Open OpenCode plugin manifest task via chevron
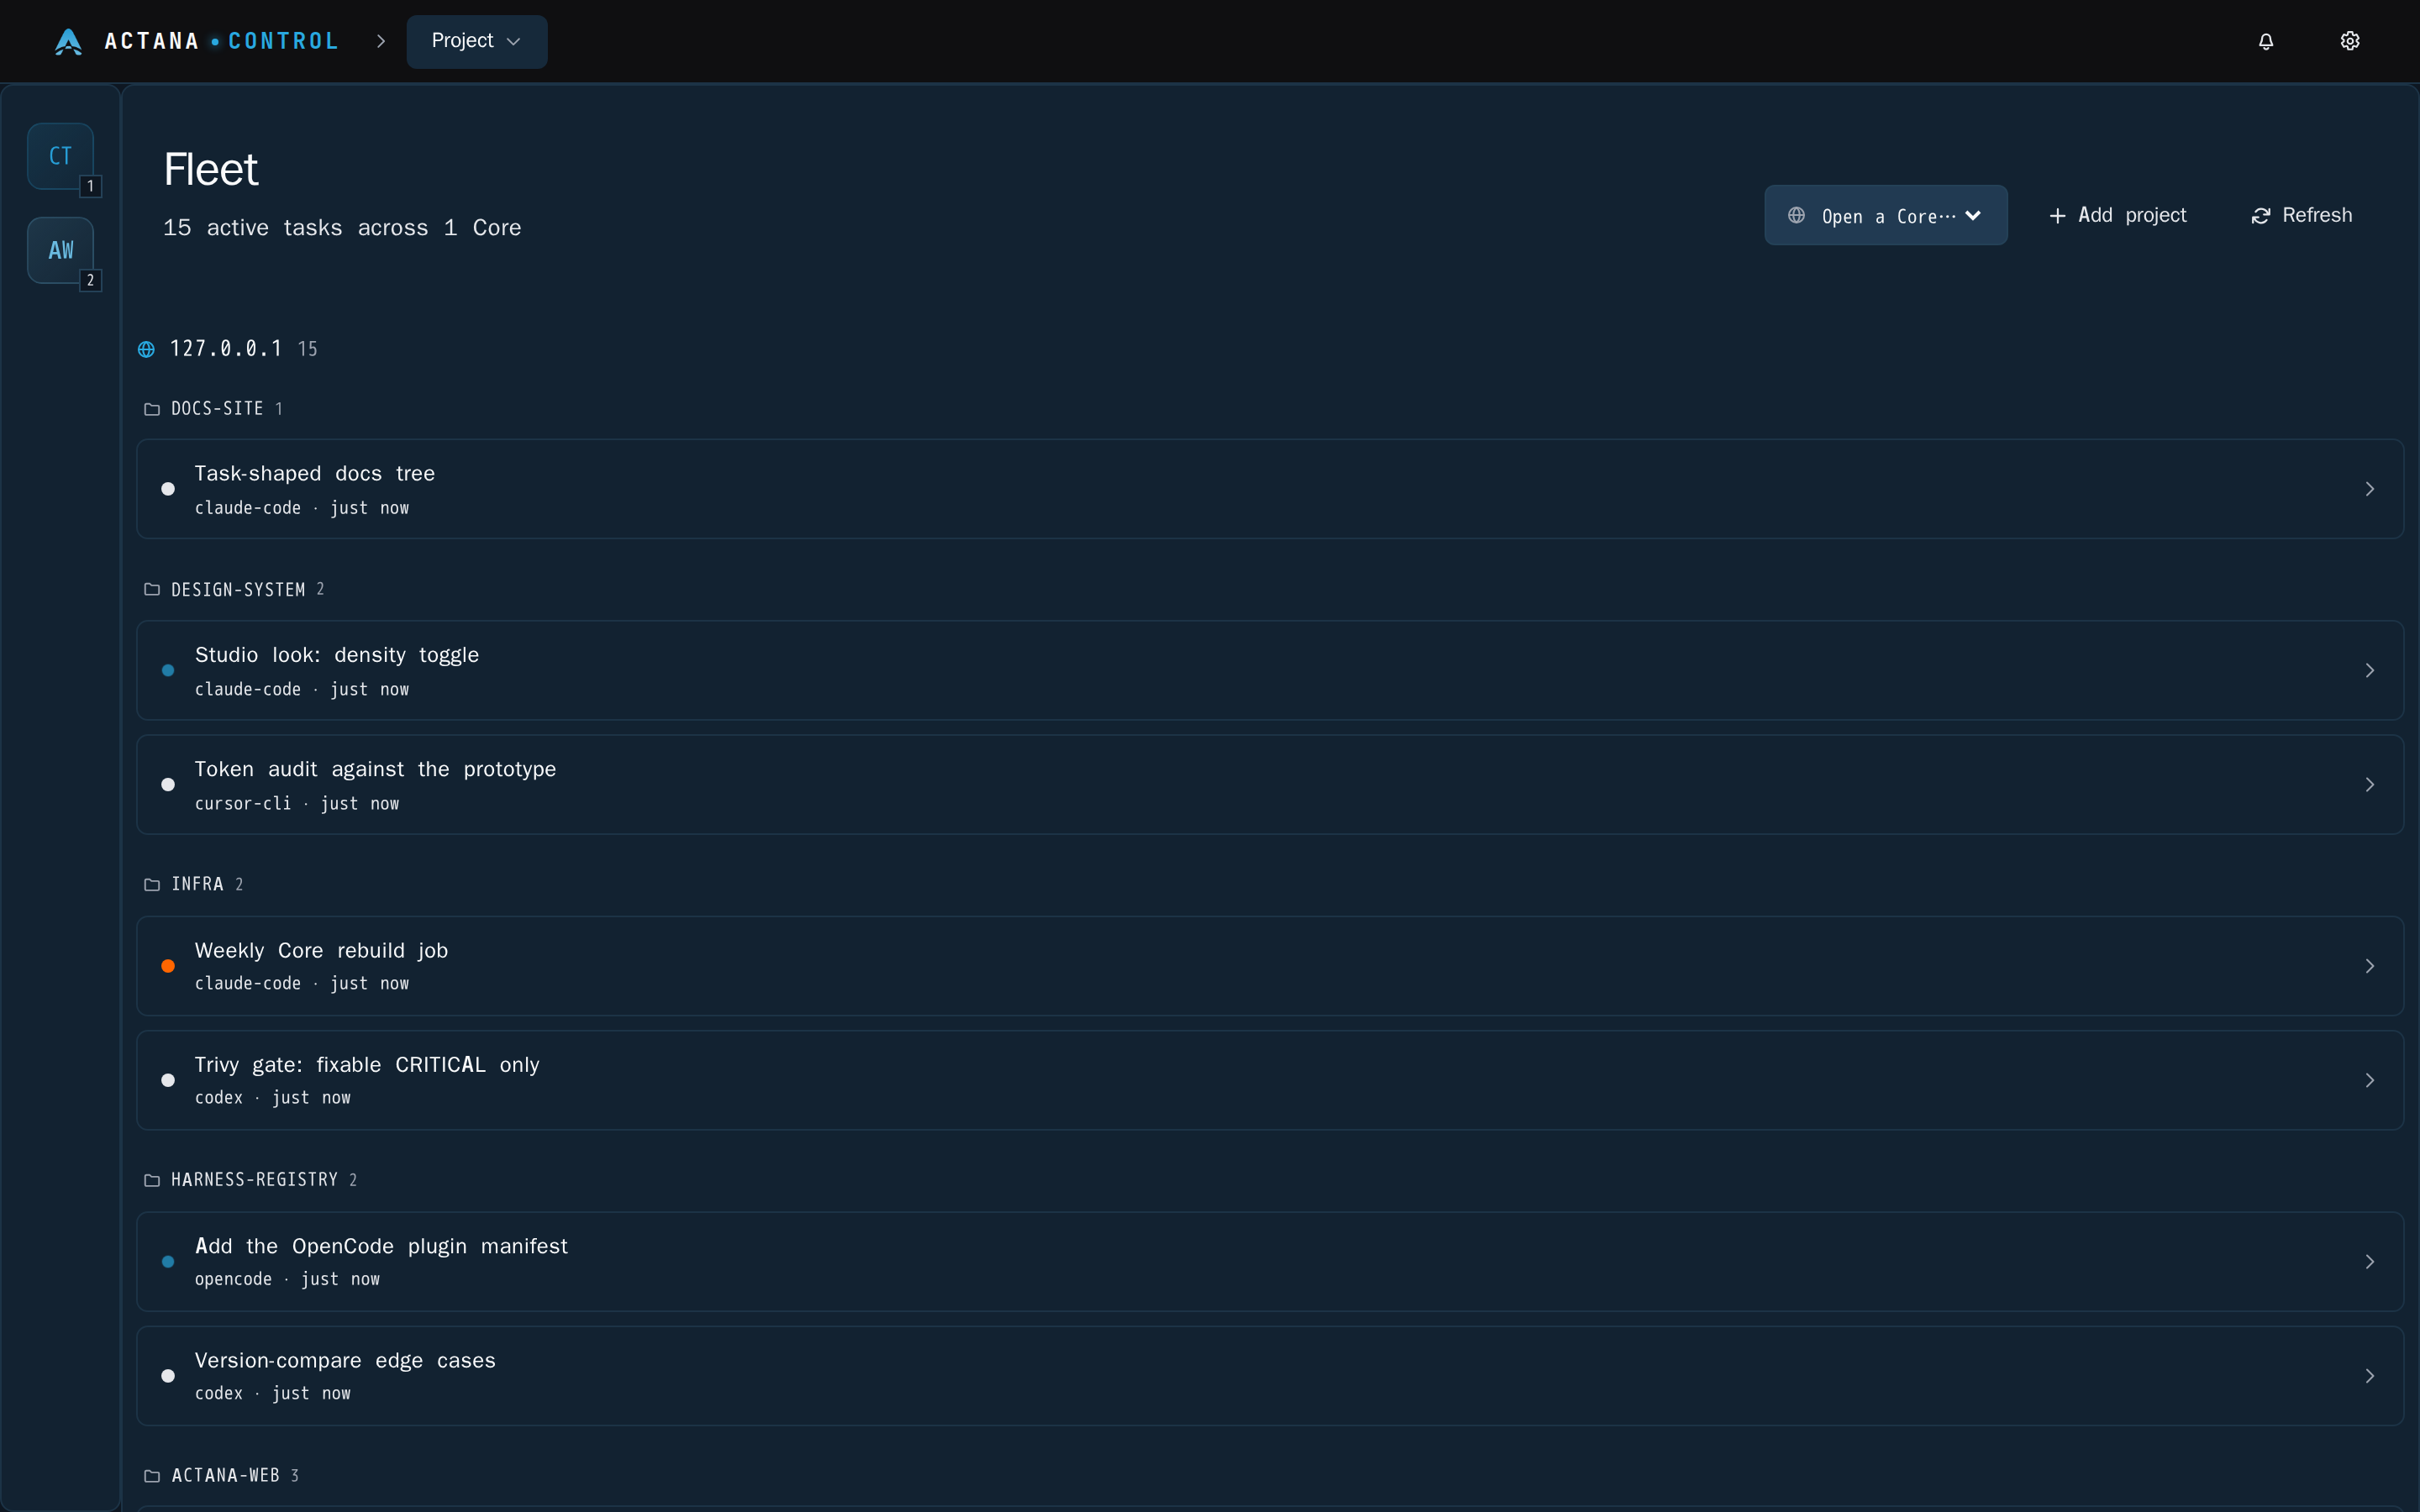Image resolution: width=2420 pixels, height=1512 pixels. click(x=2369, y=1262)
